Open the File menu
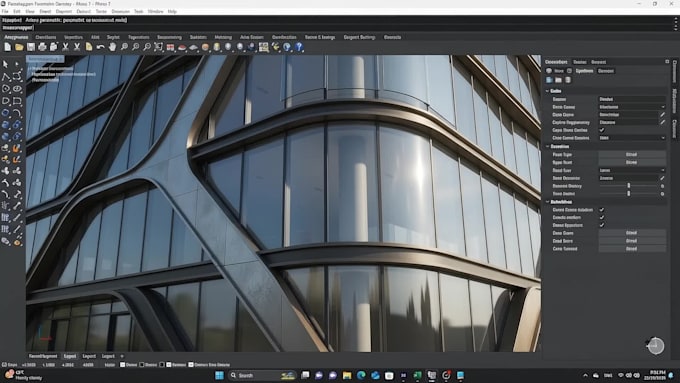Viewport: 680px width, 383px height. 5,12
